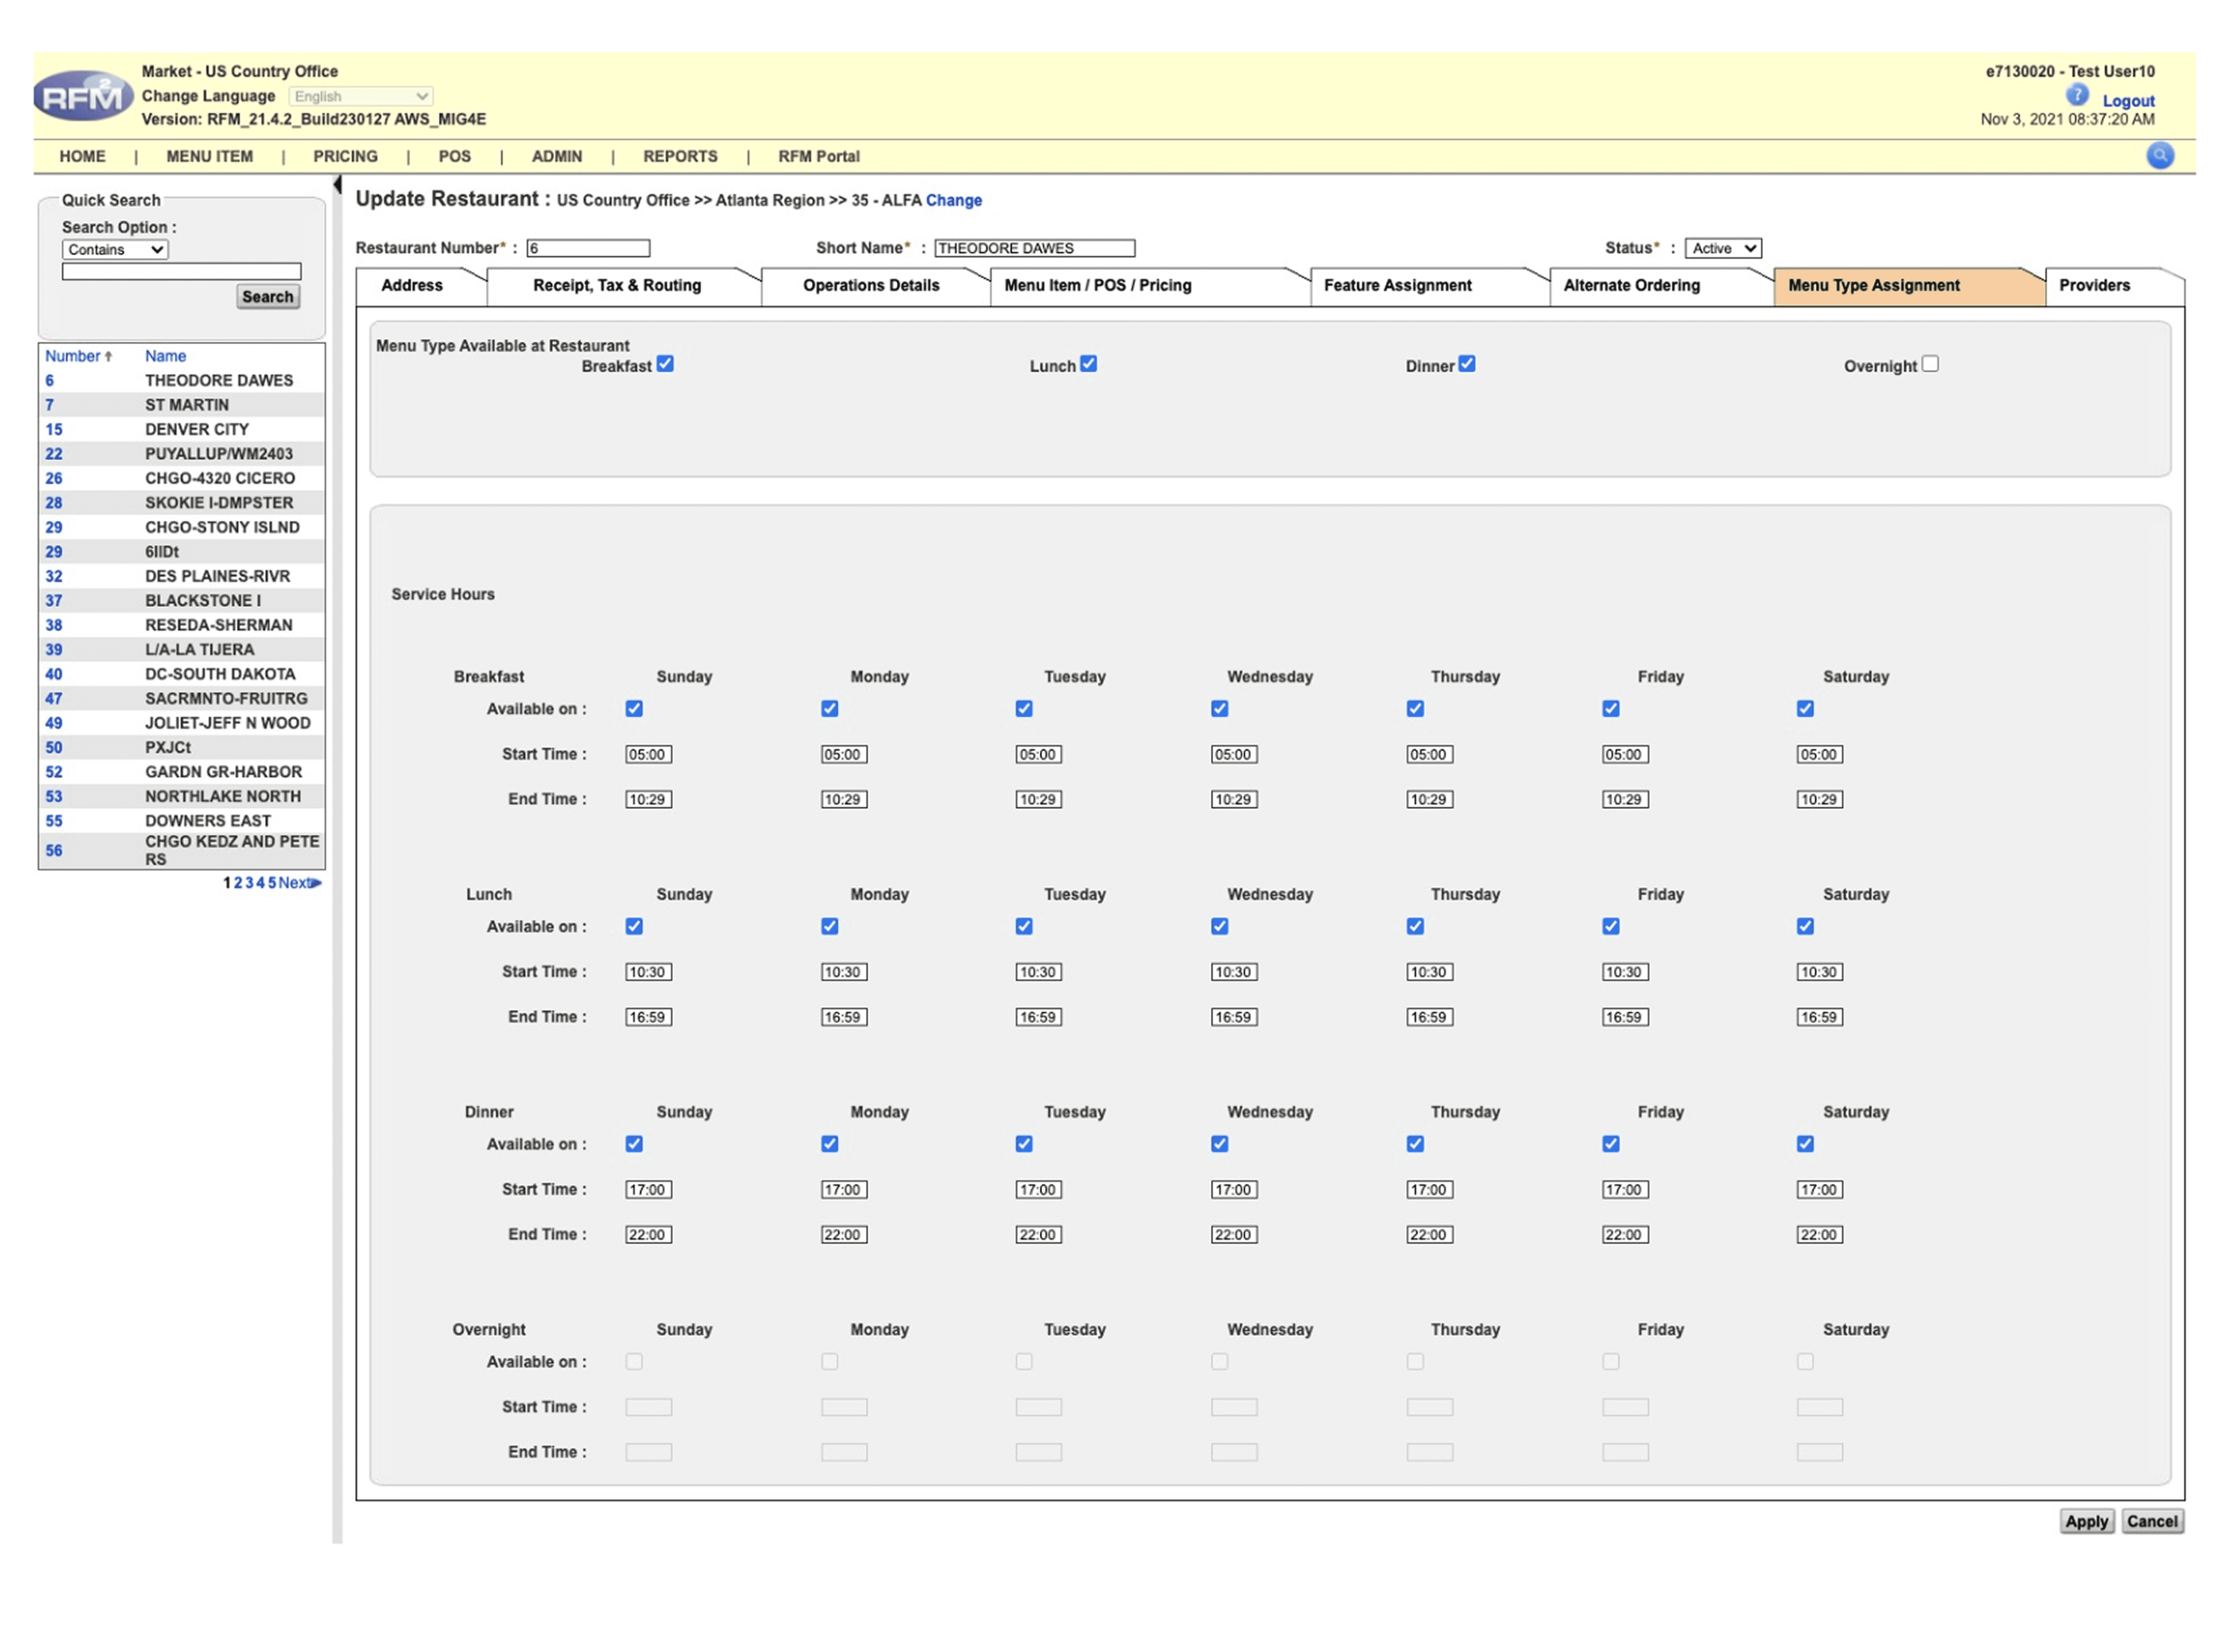Click the RFM logo icon

click(83, 96)
